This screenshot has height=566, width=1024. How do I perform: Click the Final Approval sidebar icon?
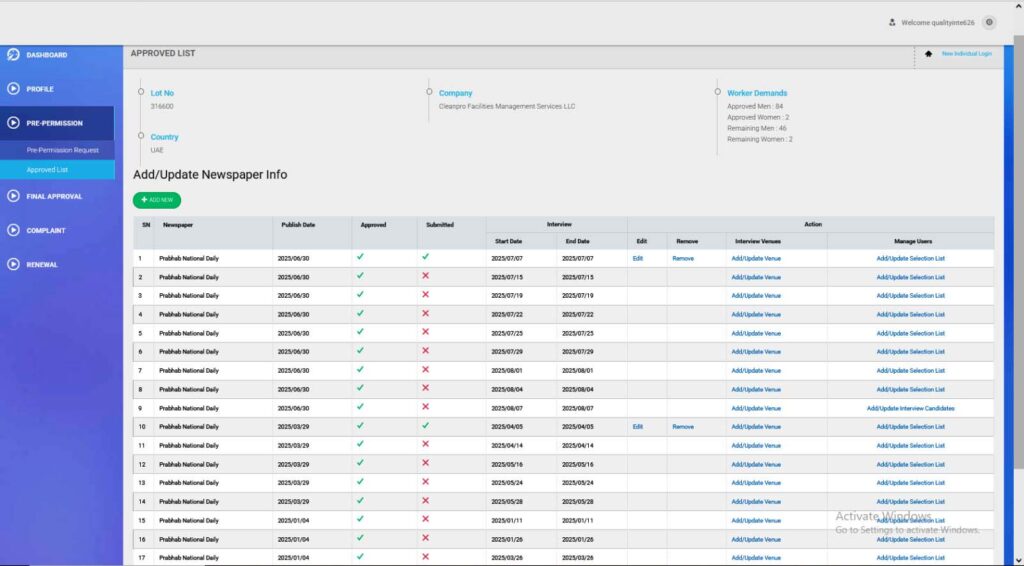pos(13,196)
